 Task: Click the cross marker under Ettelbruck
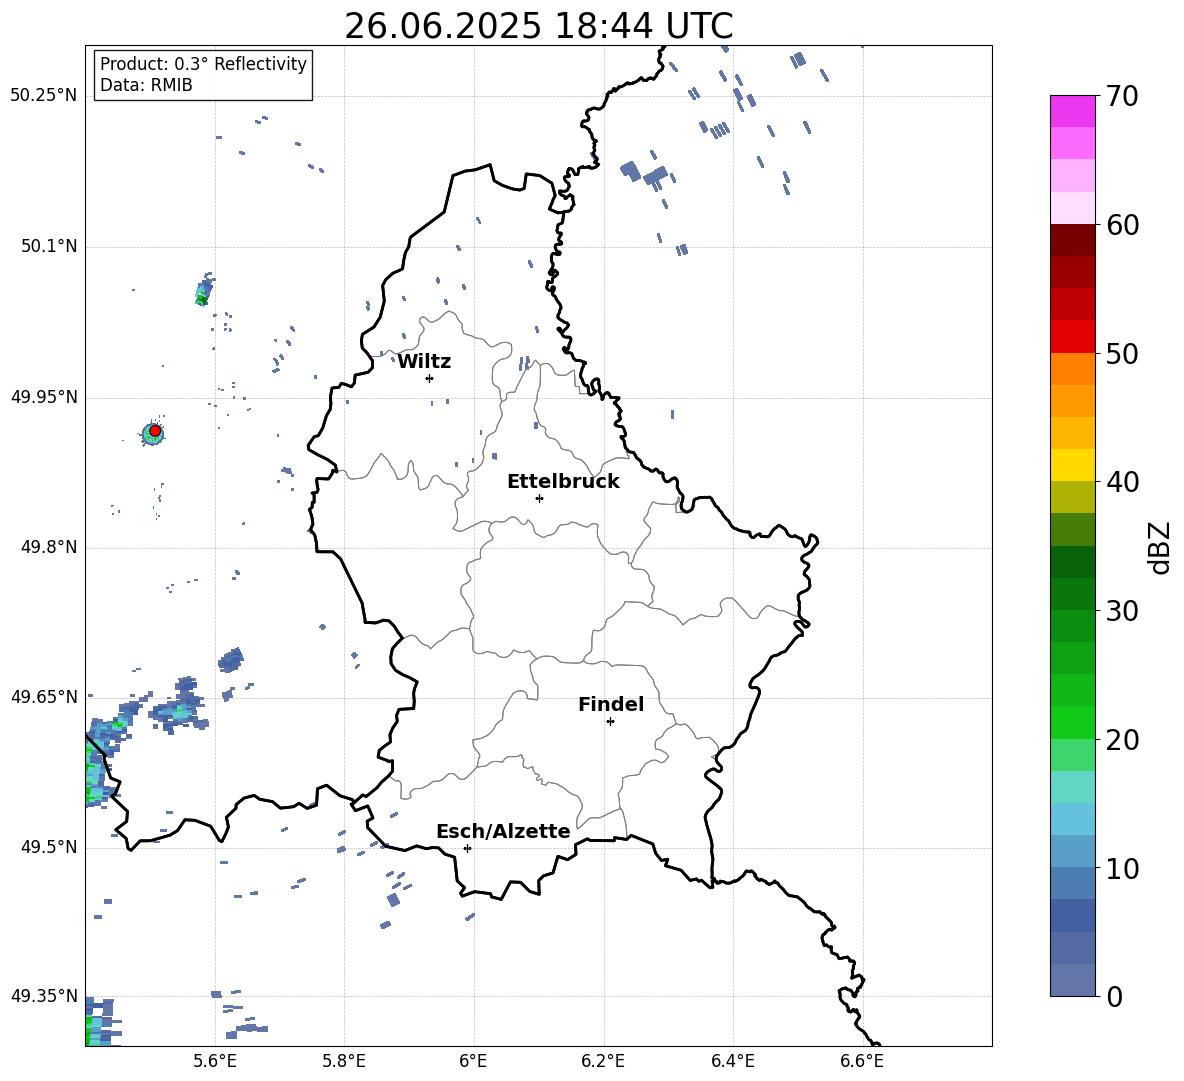point(539,498)
